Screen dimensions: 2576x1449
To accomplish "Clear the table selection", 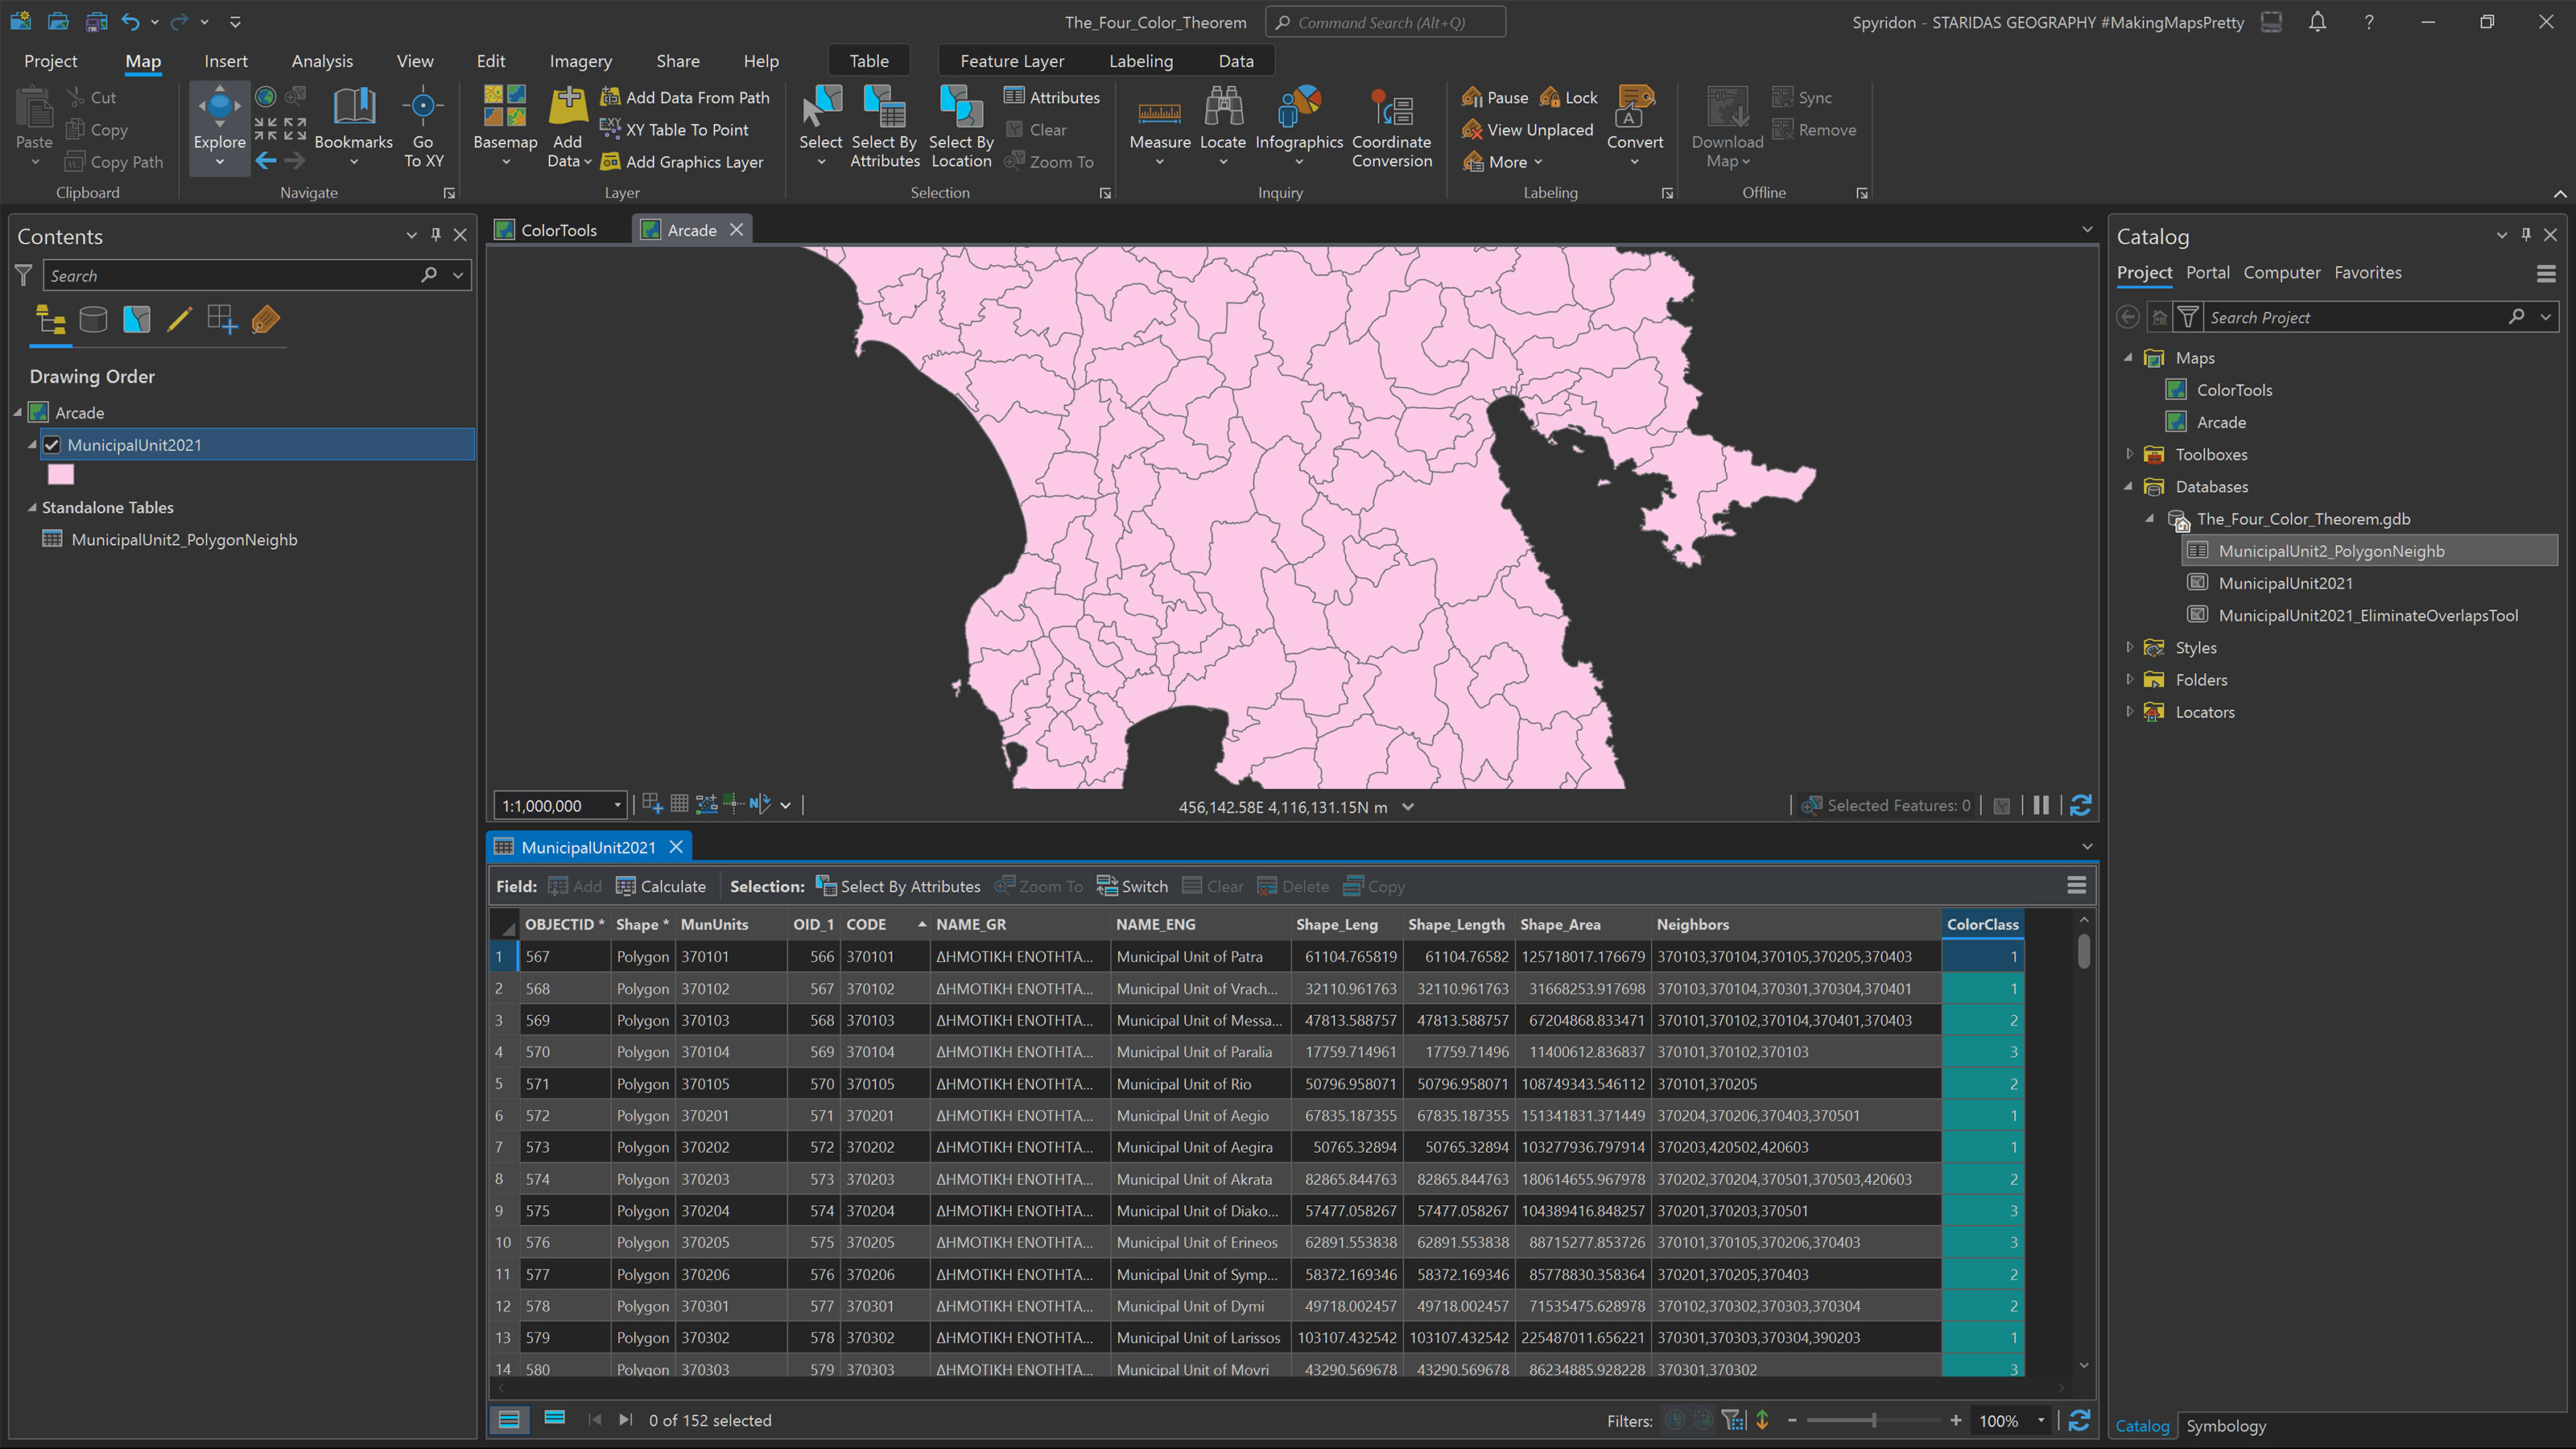I will click(x=1212, y=886).
